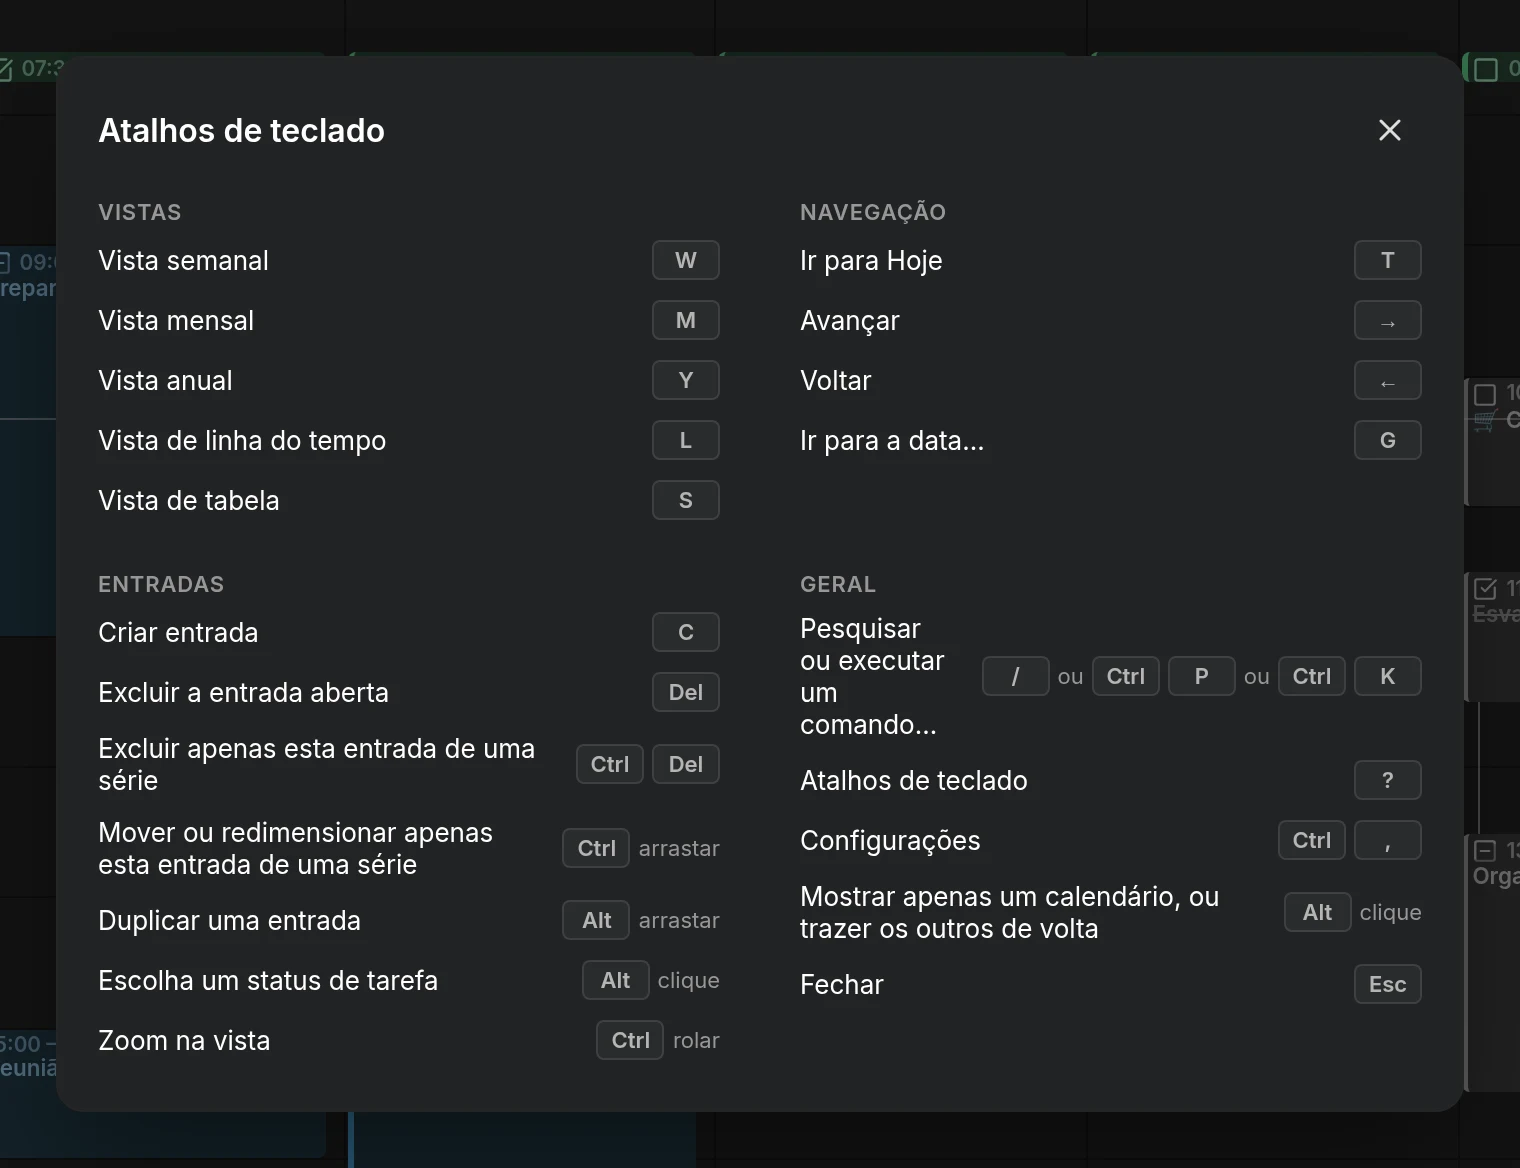Select the 'Vista semanal' label
Screen dimensions: 1520x1168
183,260
